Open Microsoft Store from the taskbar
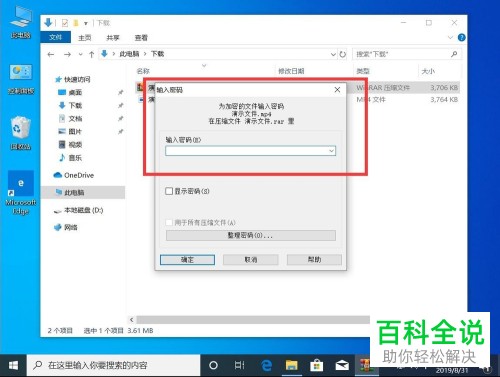This screenshot has width=500, height=377. tap(316, 365)
